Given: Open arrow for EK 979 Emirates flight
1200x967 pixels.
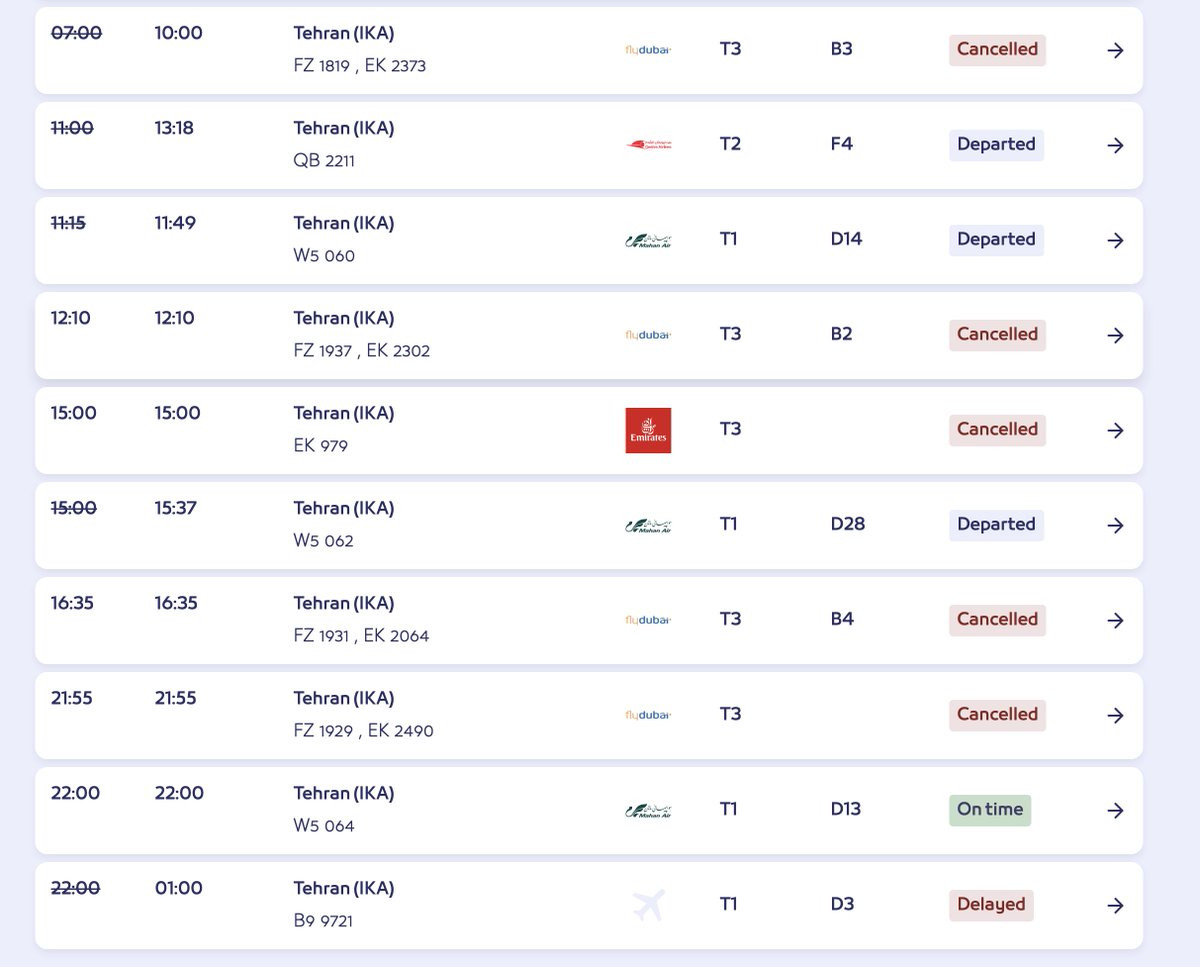Looking at the screenshot, I should click(1115, 430).
